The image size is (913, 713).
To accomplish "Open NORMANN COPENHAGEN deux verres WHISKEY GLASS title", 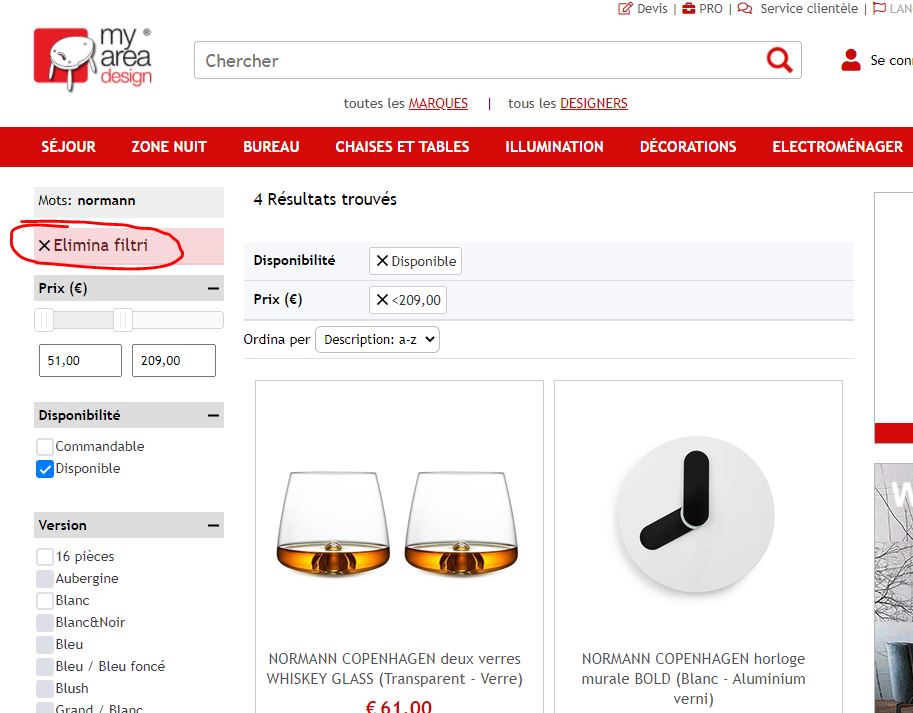I will click(x=395, y=669).
